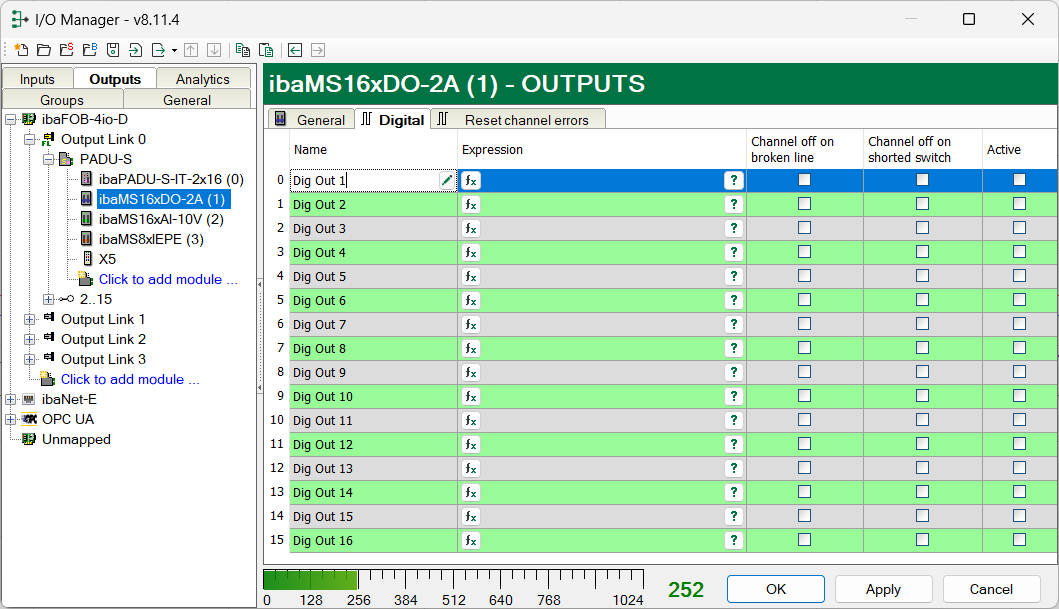This screenshot has width=1059, height=609.
Task: Open the Reset channel errors tab
Action: coord(518,120)
